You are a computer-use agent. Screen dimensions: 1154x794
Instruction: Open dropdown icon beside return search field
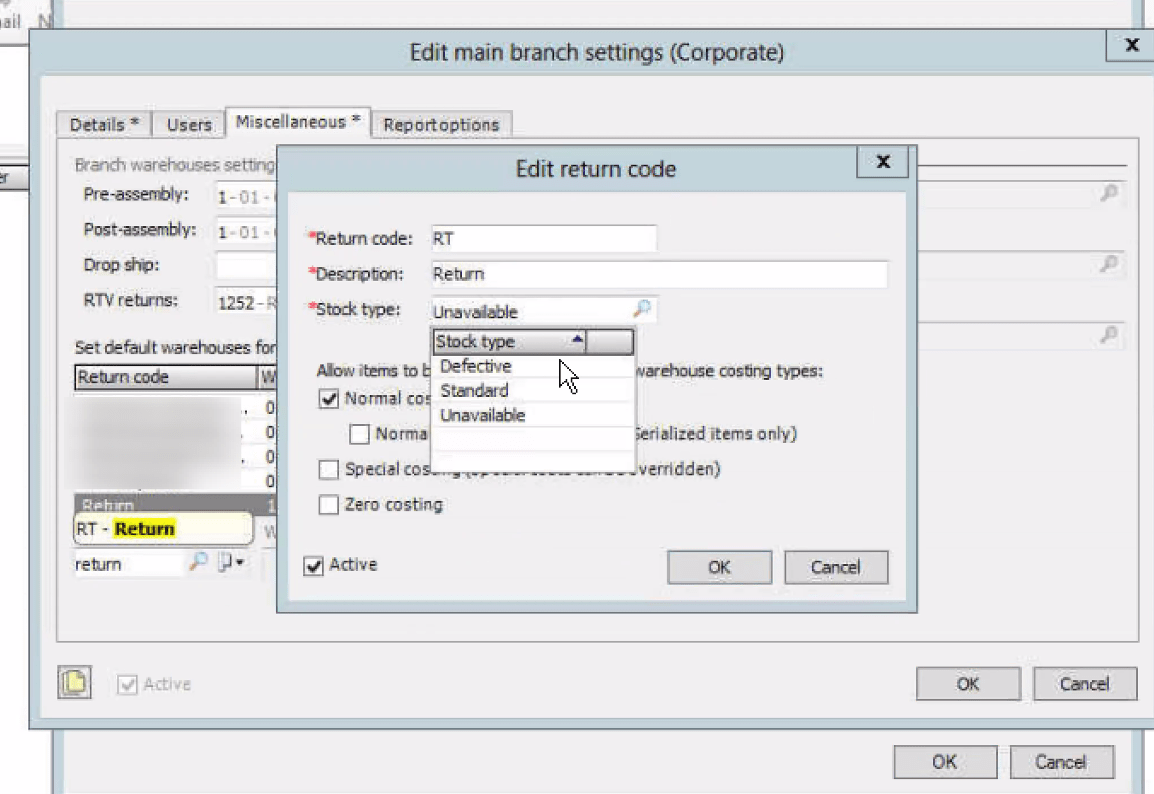click(230, 563)
